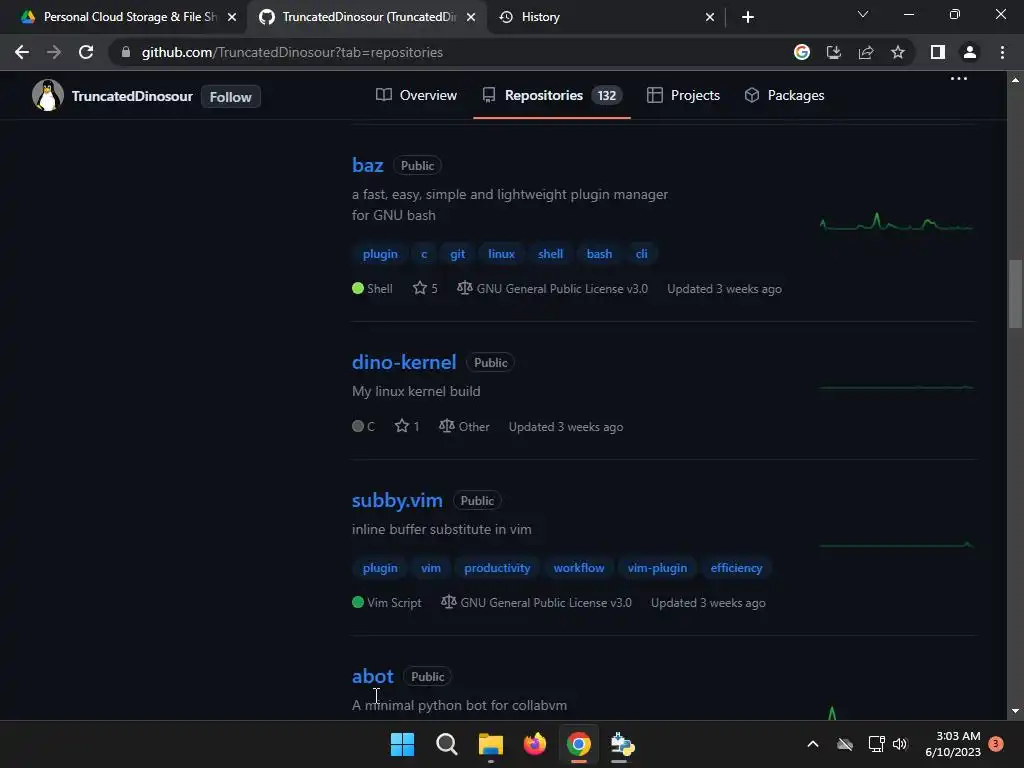This screenshot has width=1024, height=768.
Task: Click subby.vim license scale icon
Action: click(448, 602)
